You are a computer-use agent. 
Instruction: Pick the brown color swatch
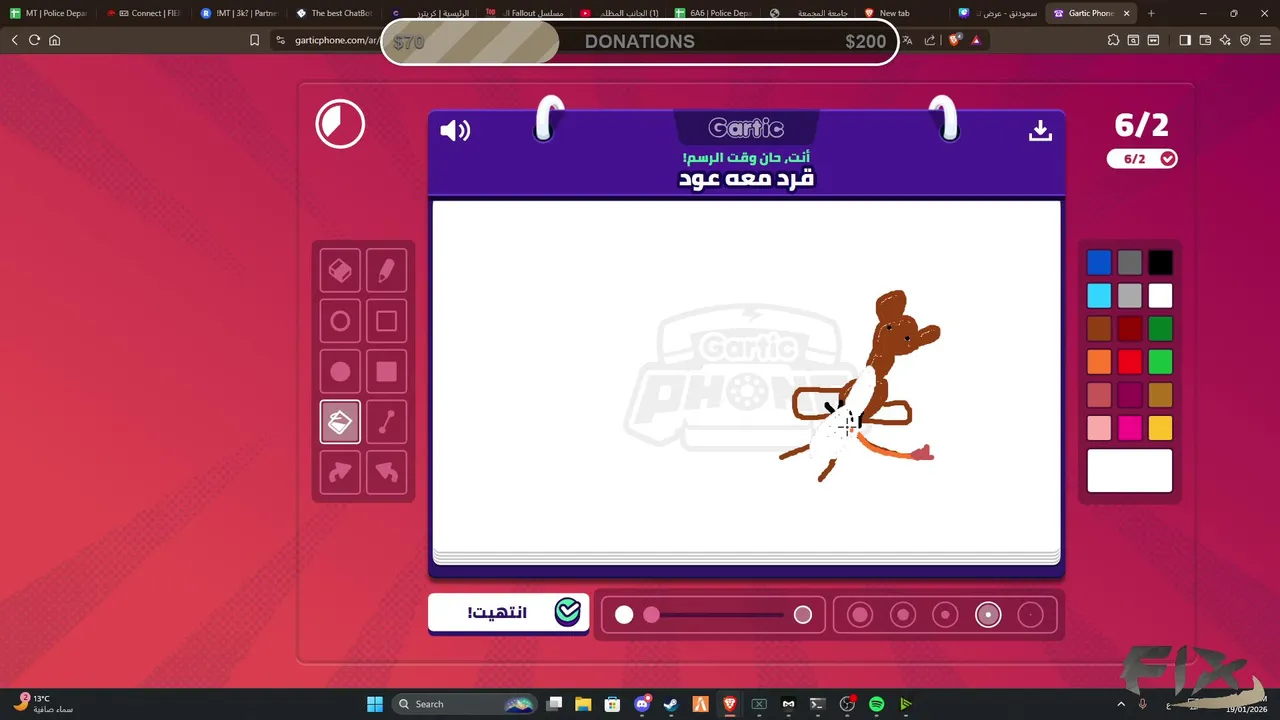point(1099,328)
